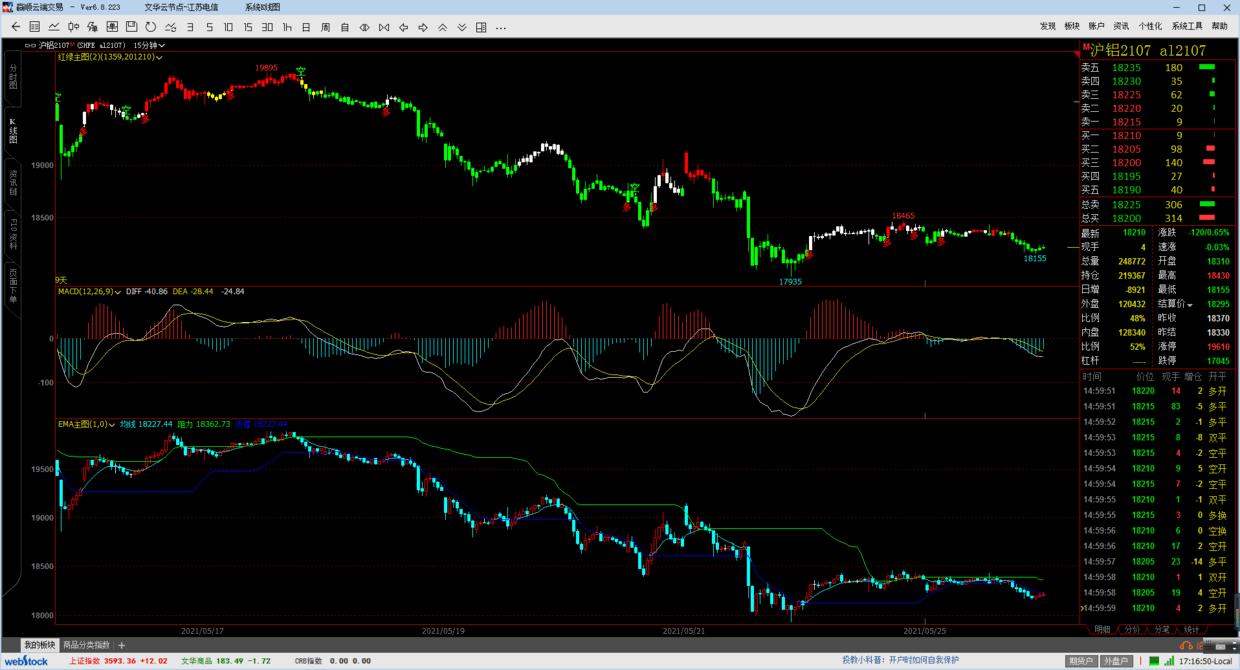Set the period to 1 hour

click(287, 27)
